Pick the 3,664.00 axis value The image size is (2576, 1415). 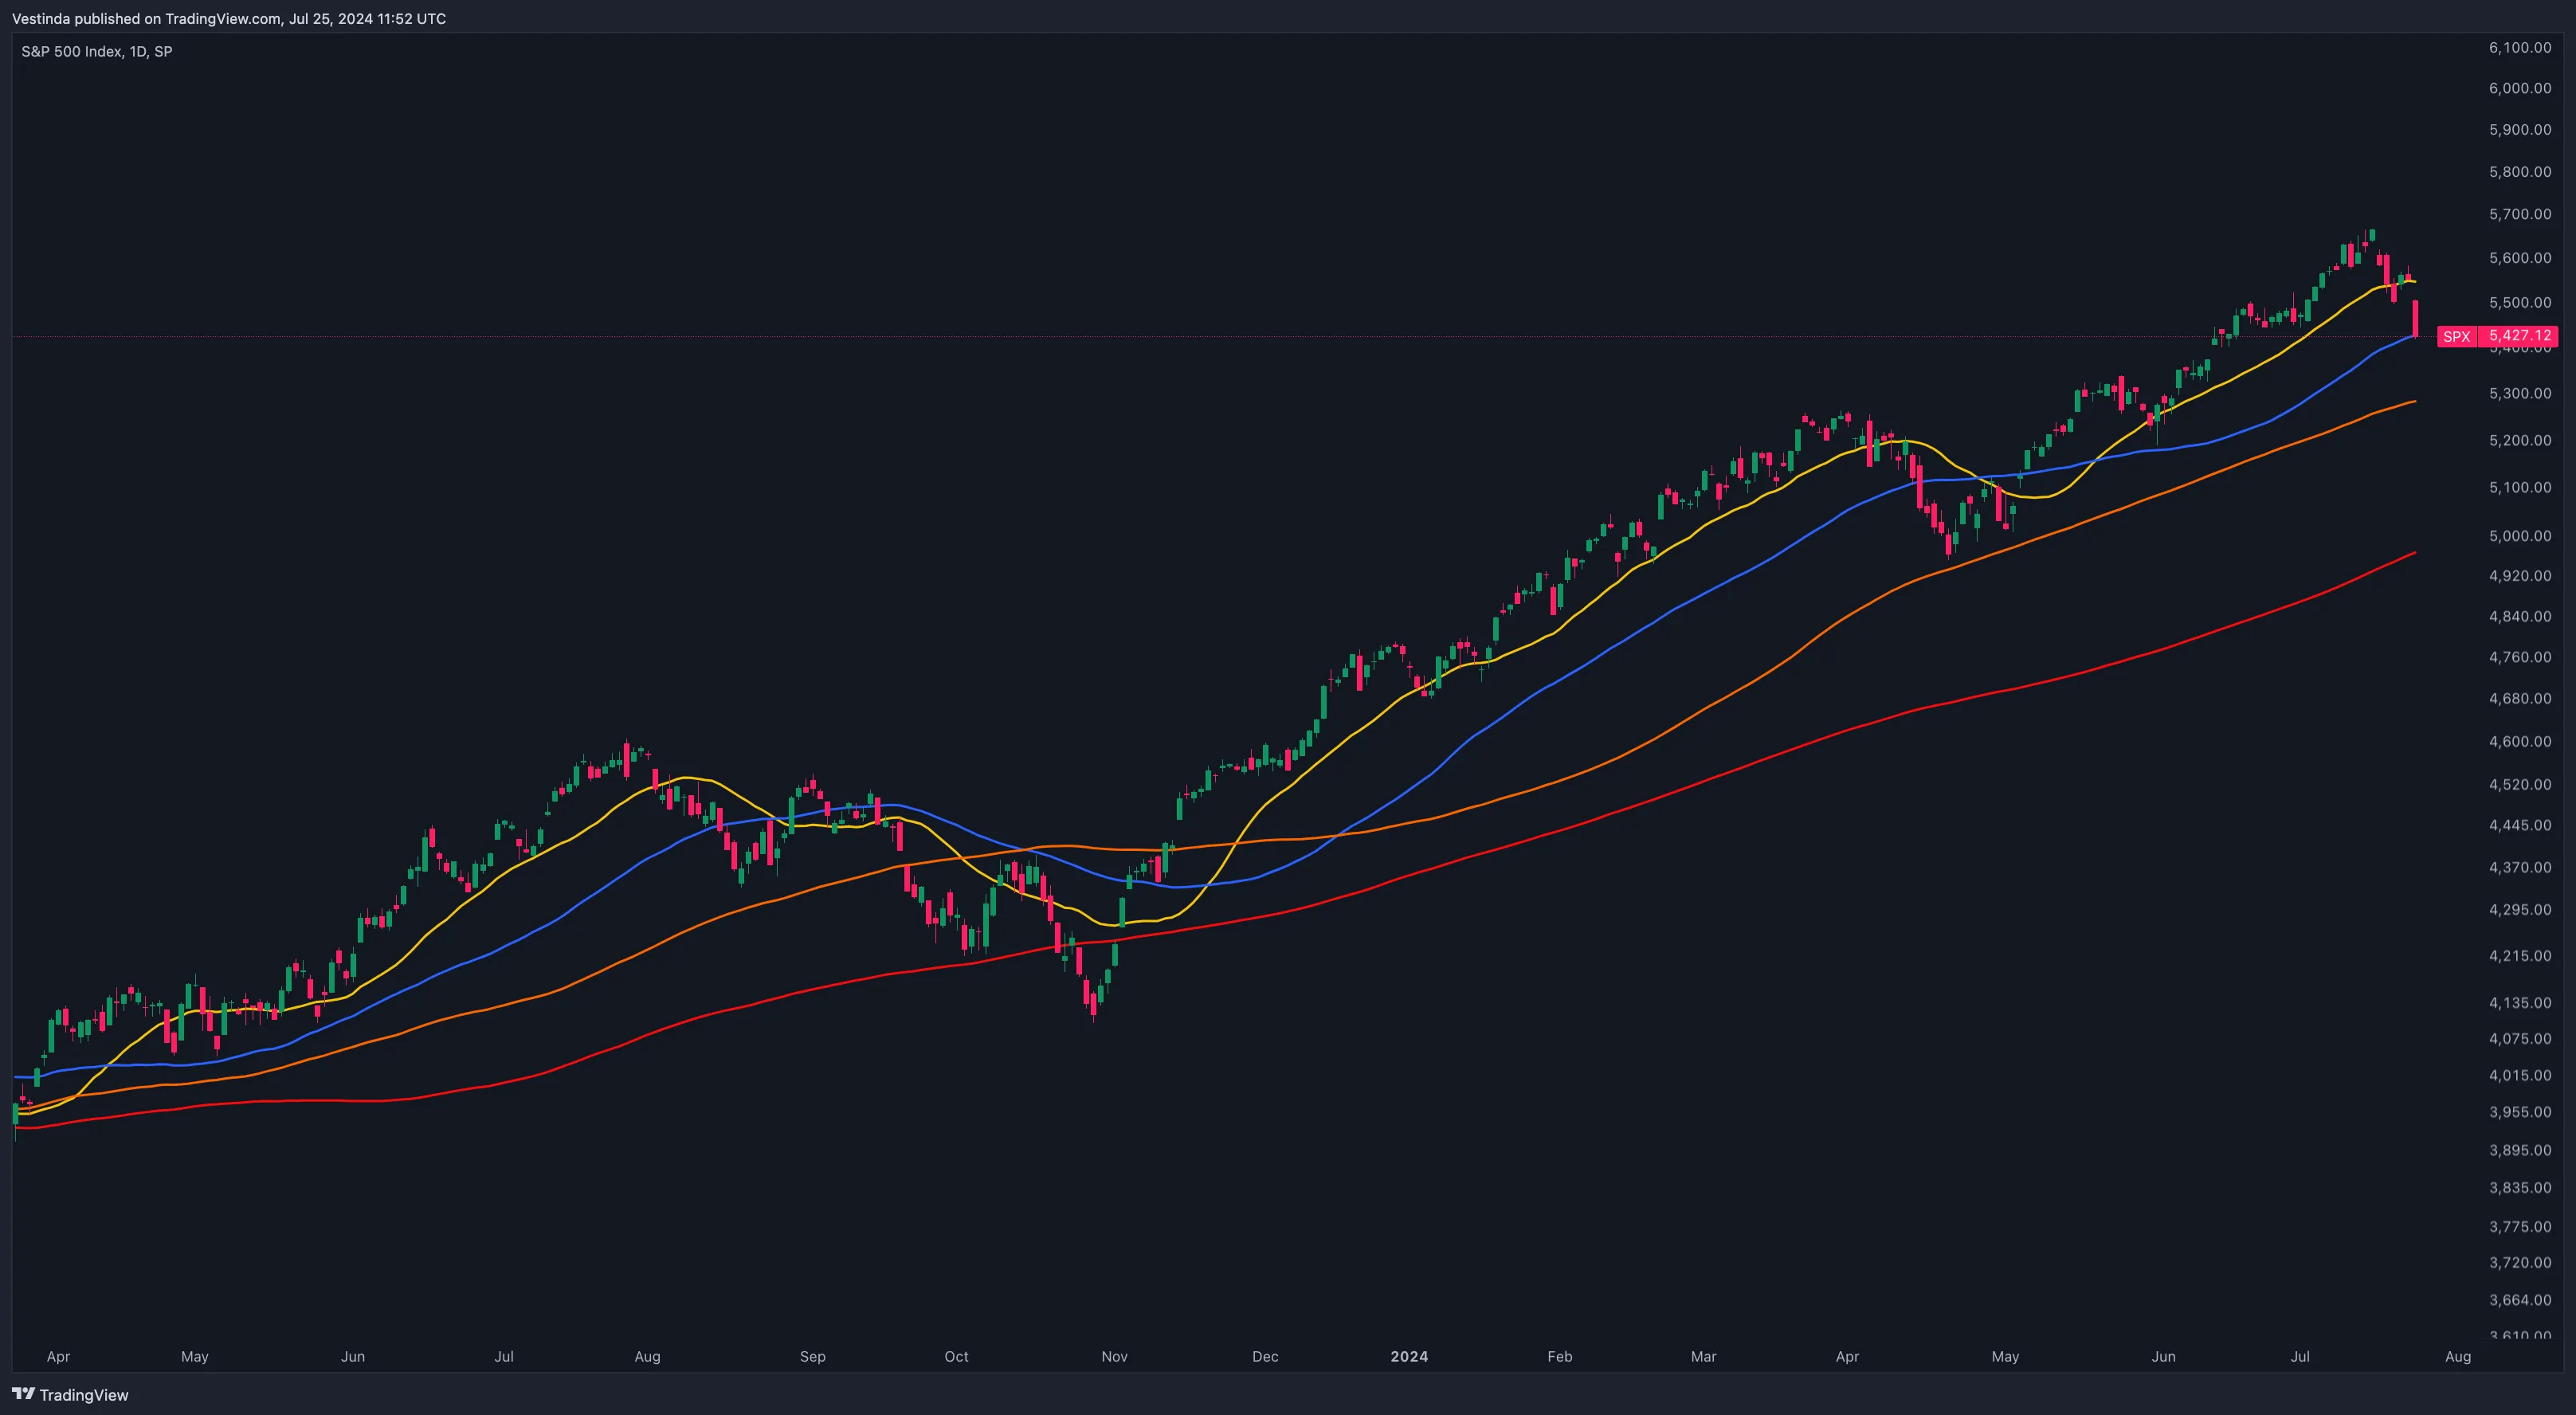pos(2520,1300)
